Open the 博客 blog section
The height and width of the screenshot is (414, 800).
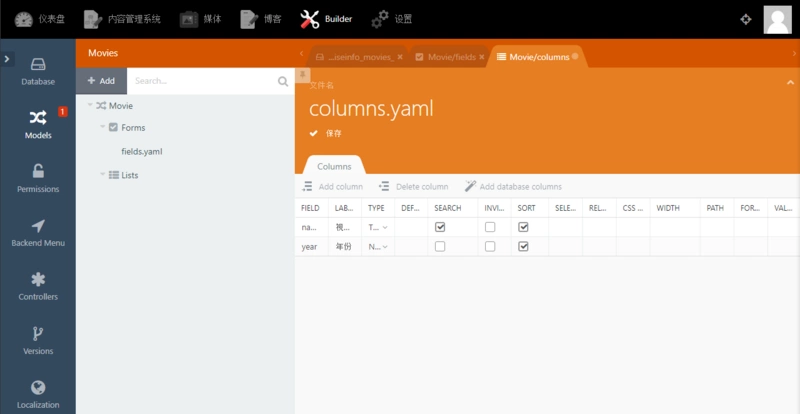point(261,19)
